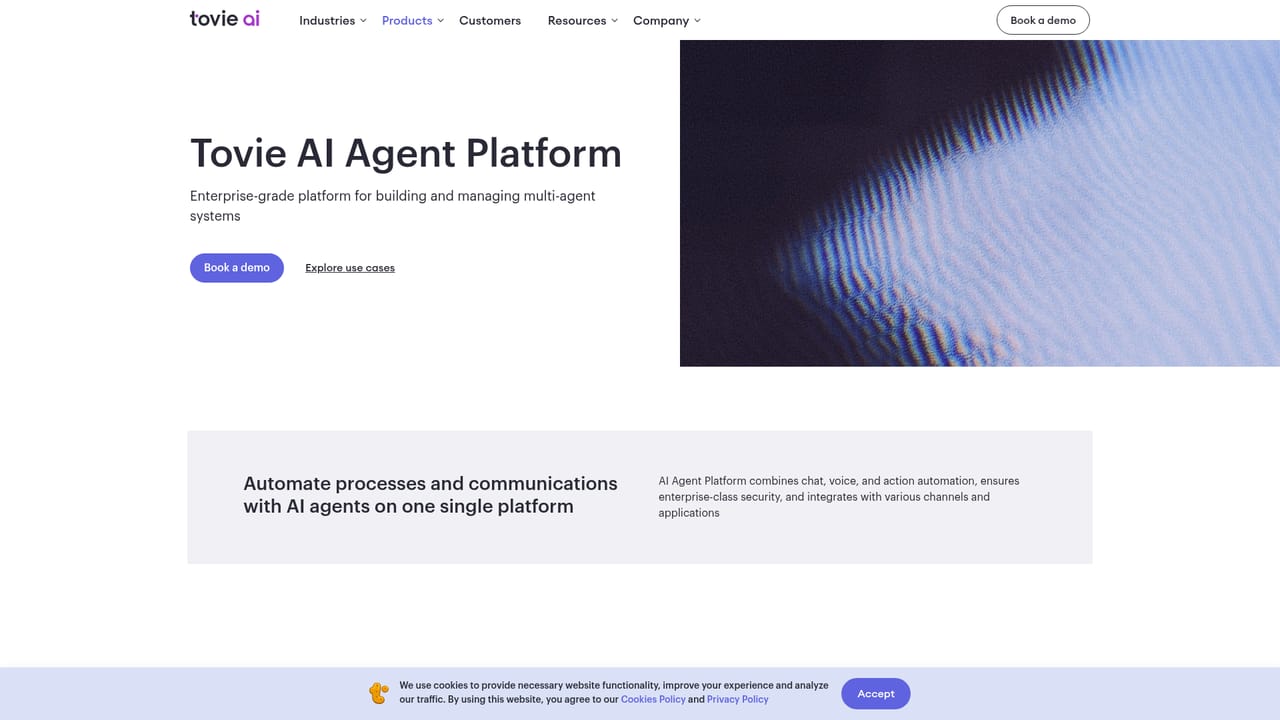Go to the Customers page
This screenshot has height=720, width=1280.
tap(490, 20)
